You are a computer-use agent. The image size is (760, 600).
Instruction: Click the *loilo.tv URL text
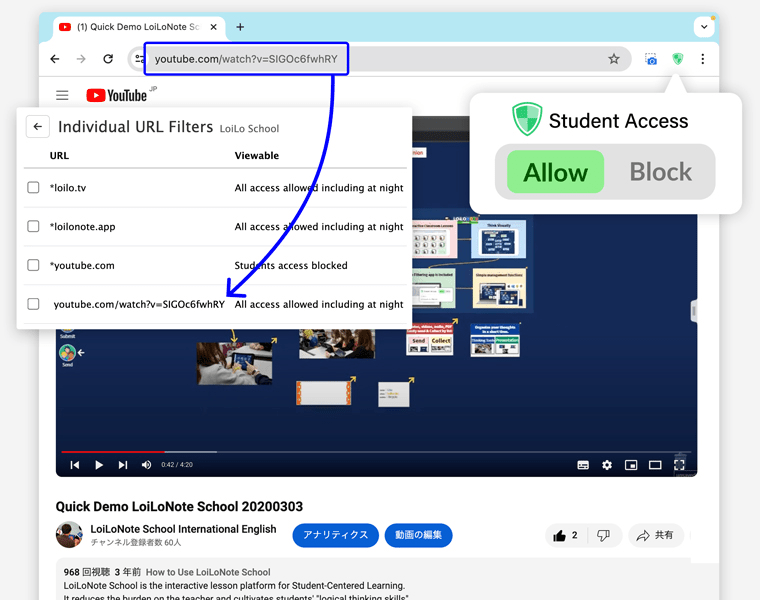[68, 188]
